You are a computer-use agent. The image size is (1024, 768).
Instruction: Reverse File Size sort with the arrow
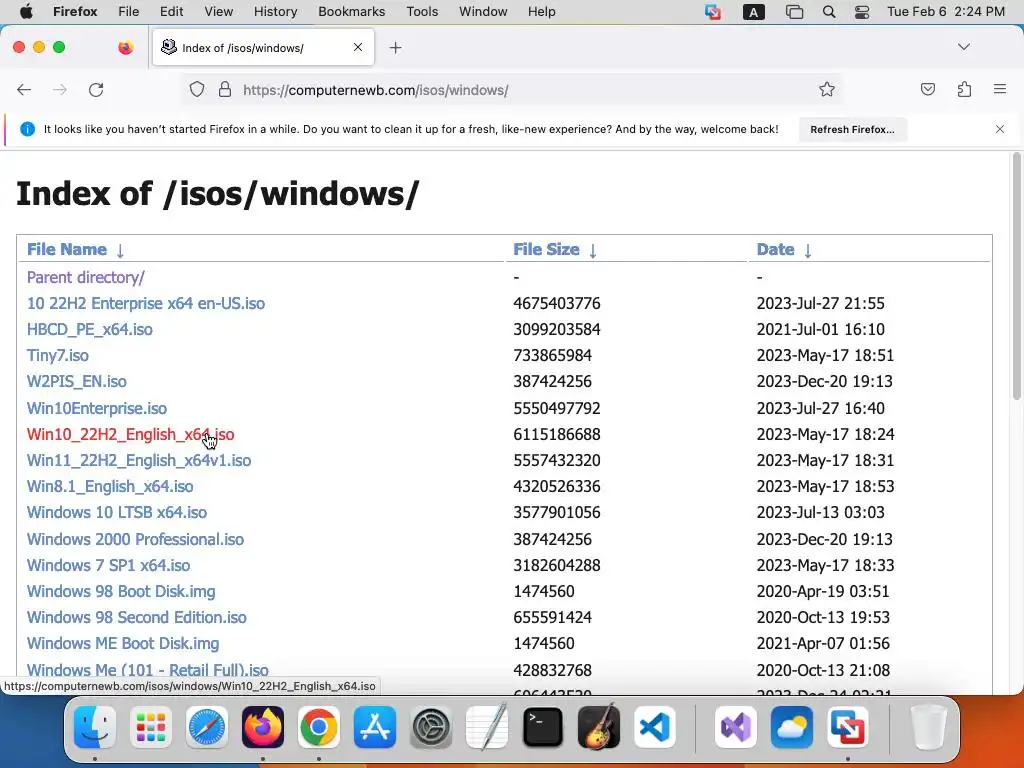[x=593, y=250]
